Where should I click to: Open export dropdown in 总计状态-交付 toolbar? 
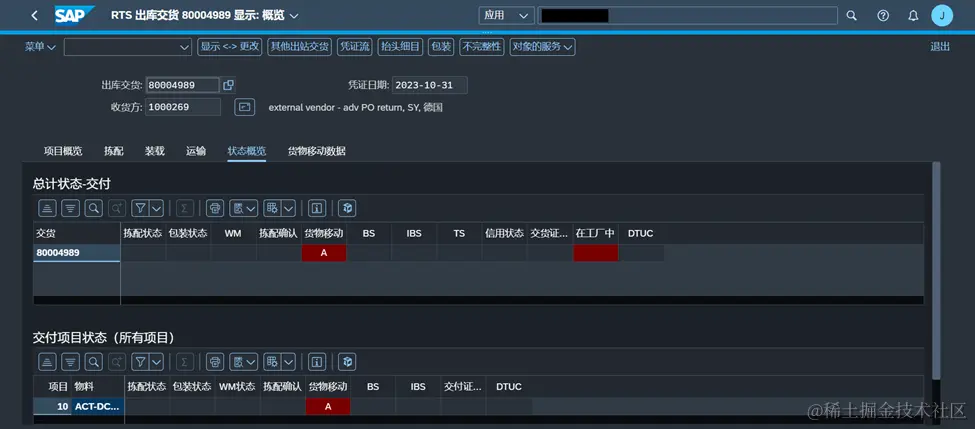(x=244, y=208)
